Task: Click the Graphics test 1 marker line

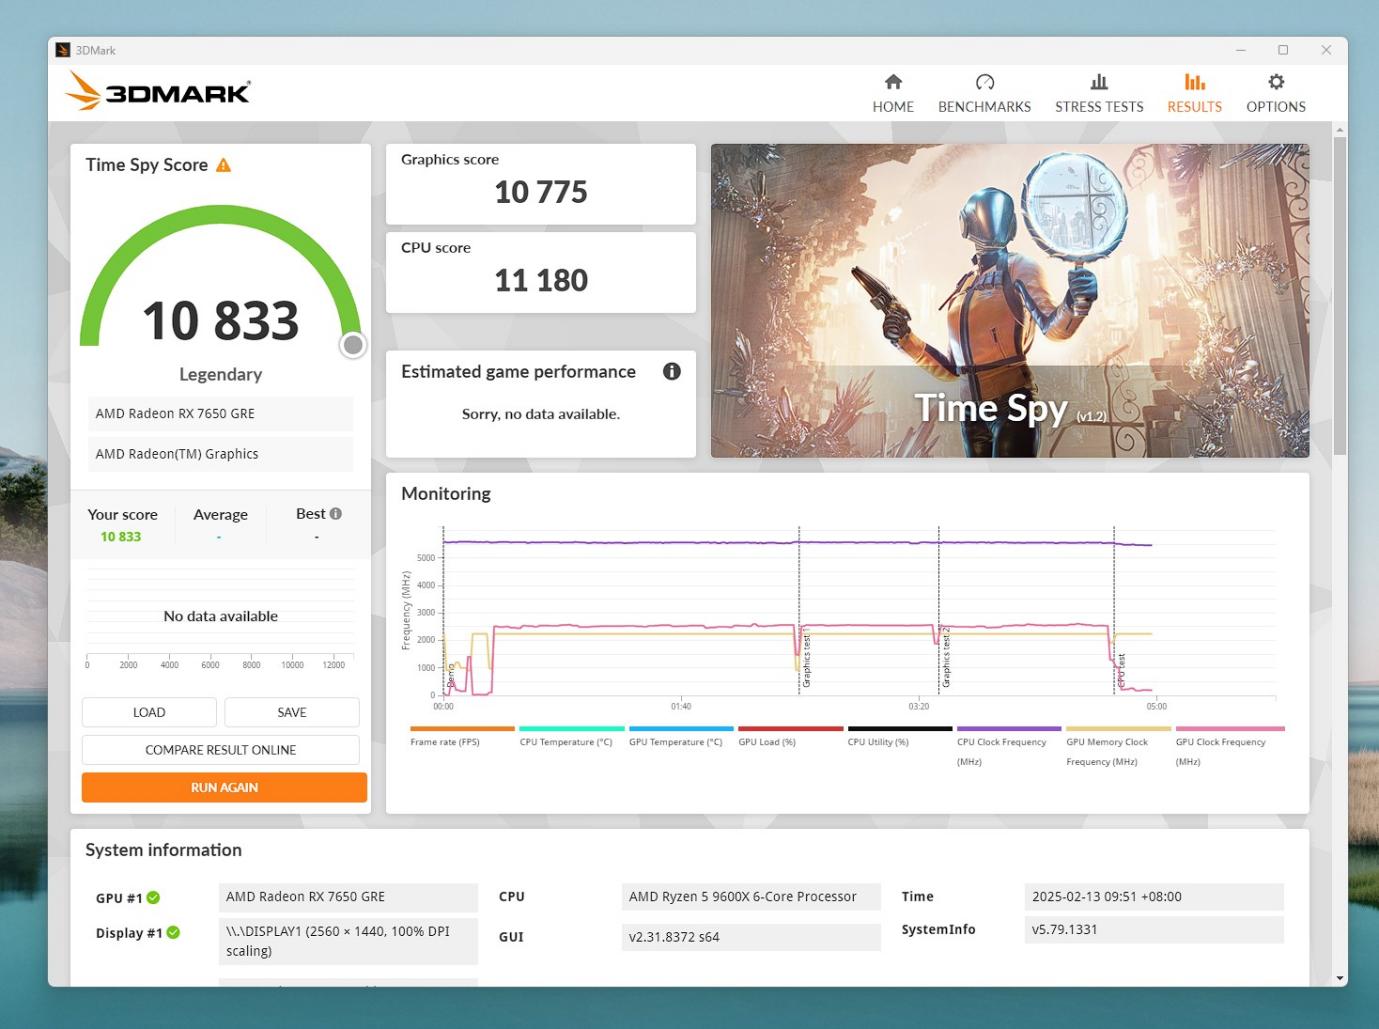Action: (799, 610)
